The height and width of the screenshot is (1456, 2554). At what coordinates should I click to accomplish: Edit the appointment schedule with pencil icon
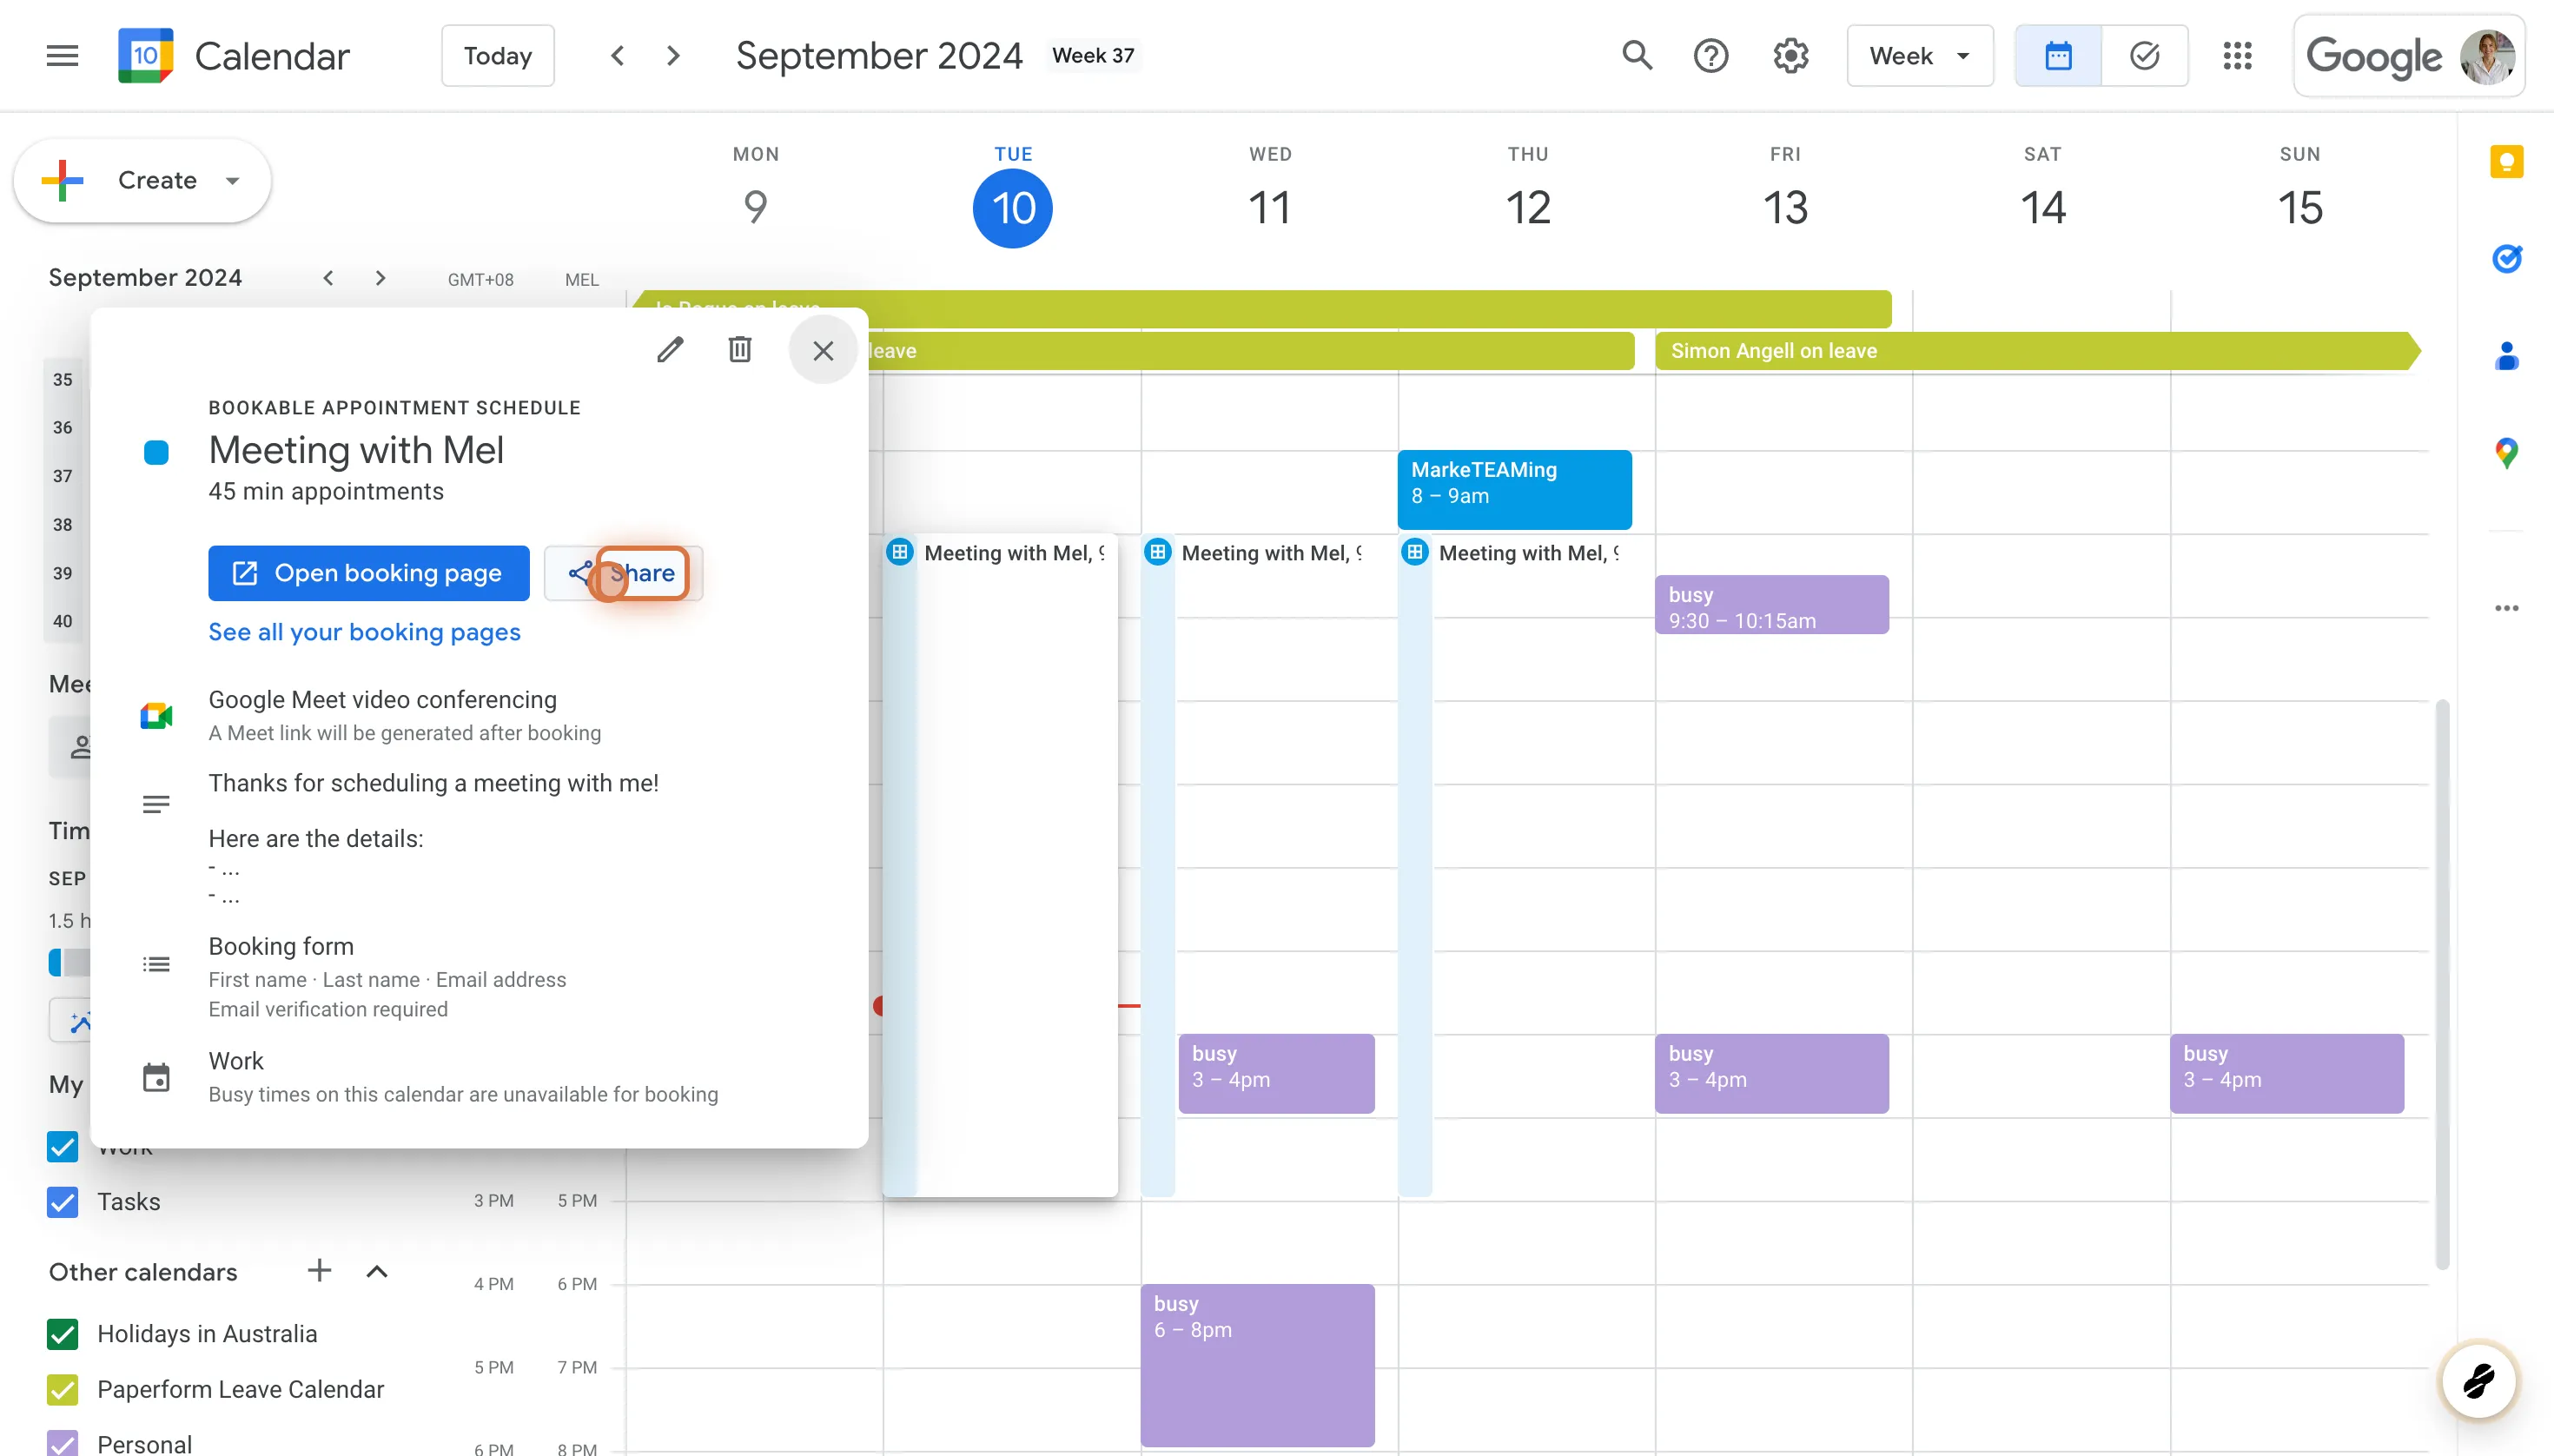click(670, 350)
